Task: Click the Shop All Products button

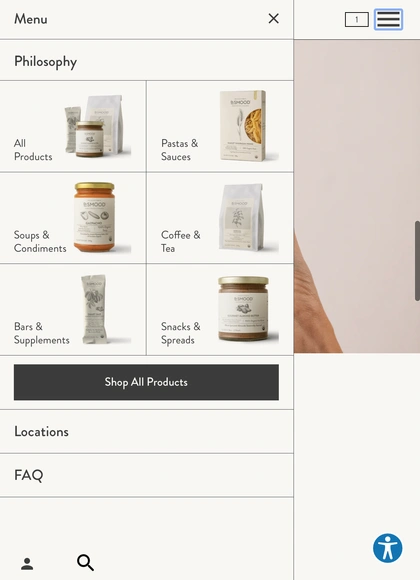Action: [146, 382]
